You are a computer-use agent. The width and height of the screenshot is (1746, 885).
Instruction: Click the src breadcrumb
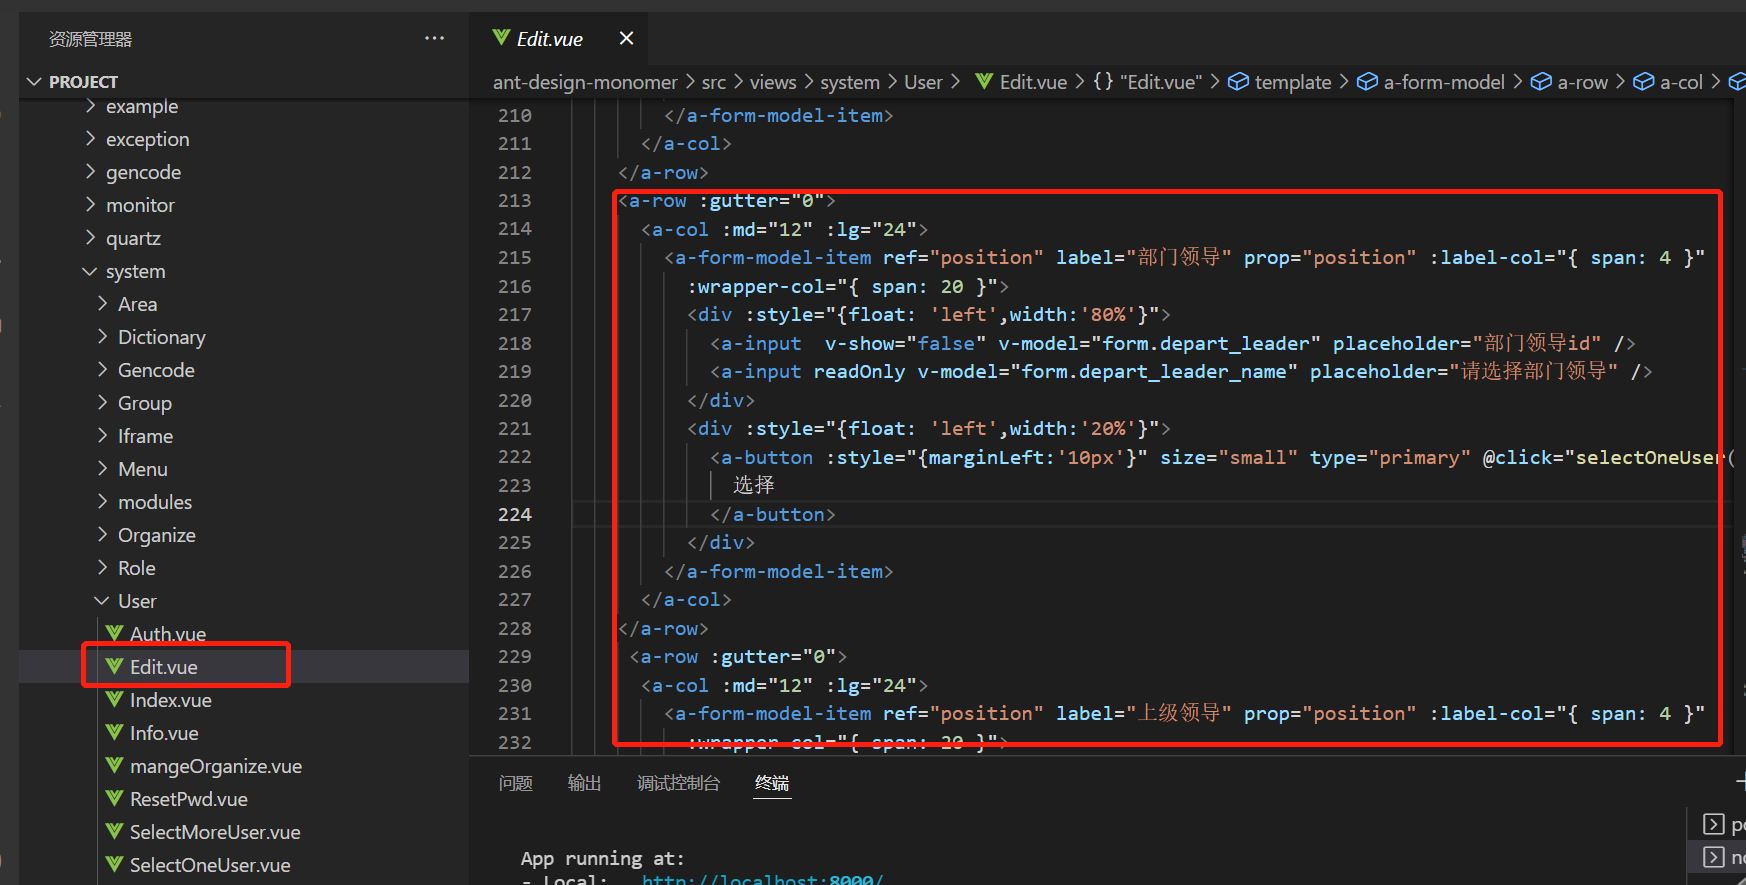(714, 82)
